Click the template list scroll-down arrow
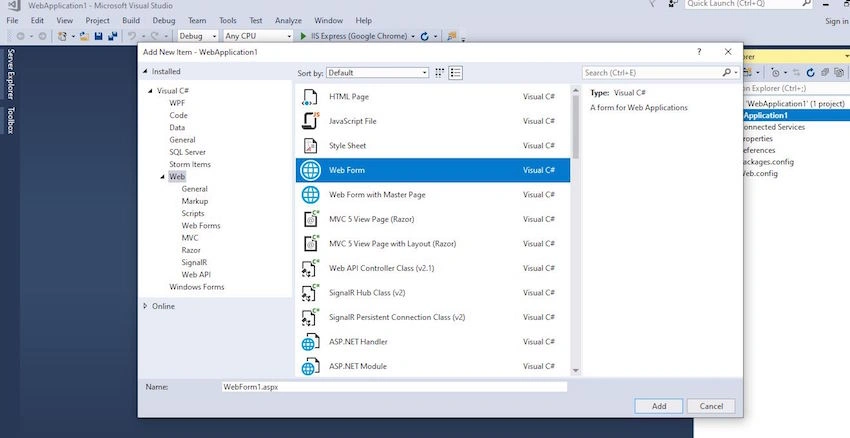This screenshot has height=438, width=850. (x=576, y=371)
